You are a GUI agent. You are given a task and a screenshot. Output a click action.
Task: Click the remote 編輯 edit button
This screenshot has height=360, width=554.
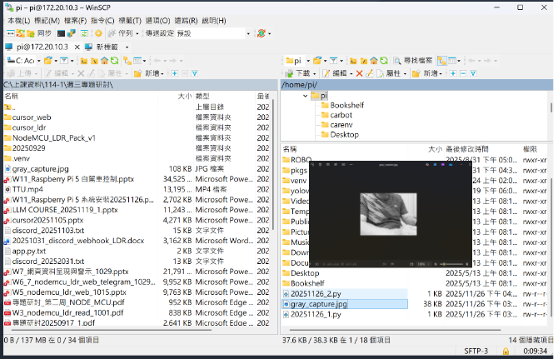tap(335, 73)
